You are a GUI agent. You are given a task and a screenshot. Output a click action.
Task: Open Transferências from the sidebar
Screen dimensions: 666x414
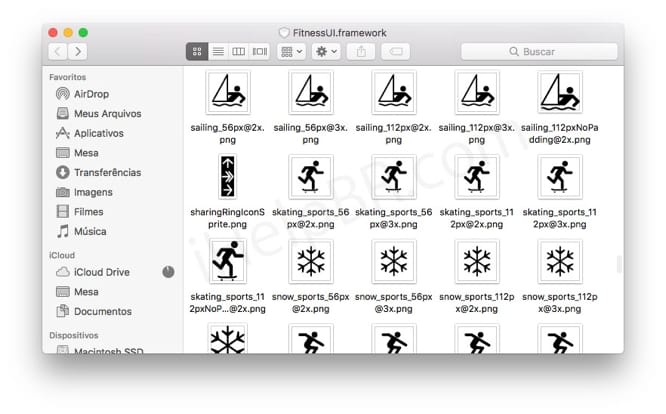tap(107, 172)
